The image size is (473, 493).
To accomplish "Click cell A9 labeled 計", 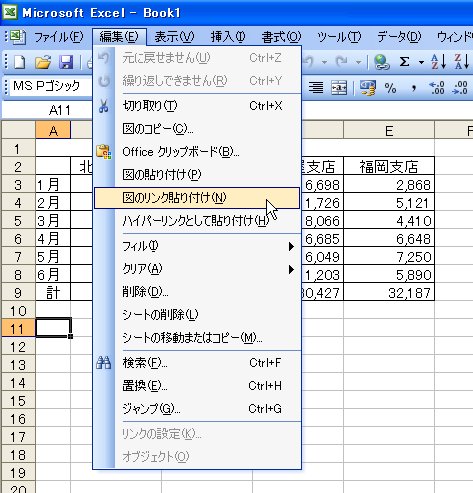I will tap(53, 292).
